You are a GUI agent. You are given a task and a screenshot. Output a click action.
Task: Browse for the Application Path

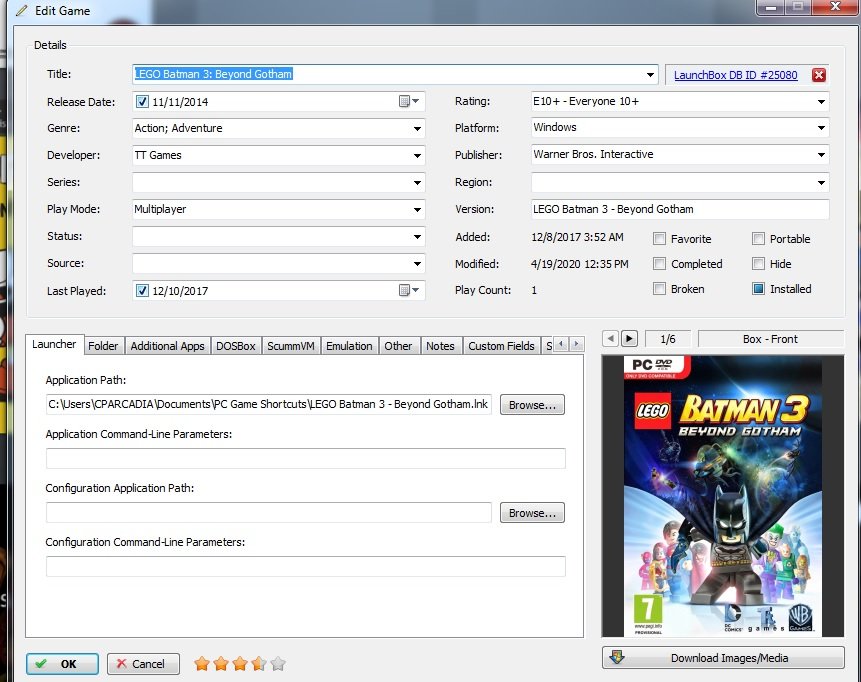[x=532, y=405]
